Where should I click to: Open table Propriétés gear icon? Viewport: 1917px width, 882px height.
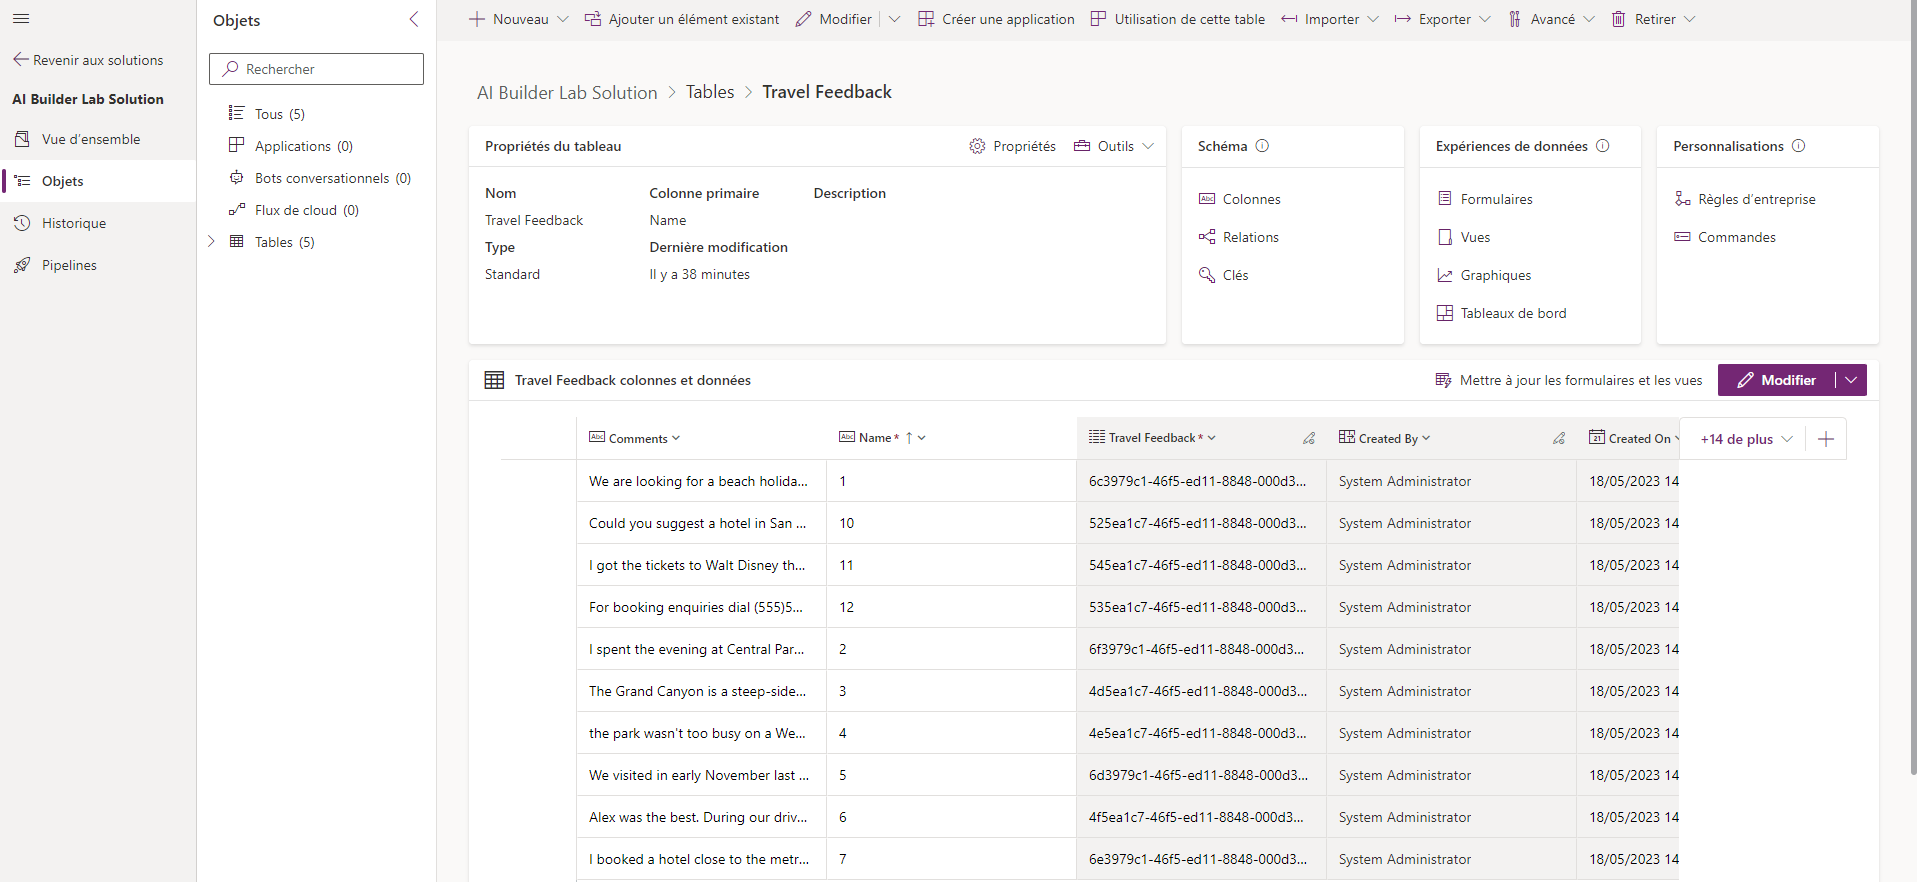click(x=977, y=146)
